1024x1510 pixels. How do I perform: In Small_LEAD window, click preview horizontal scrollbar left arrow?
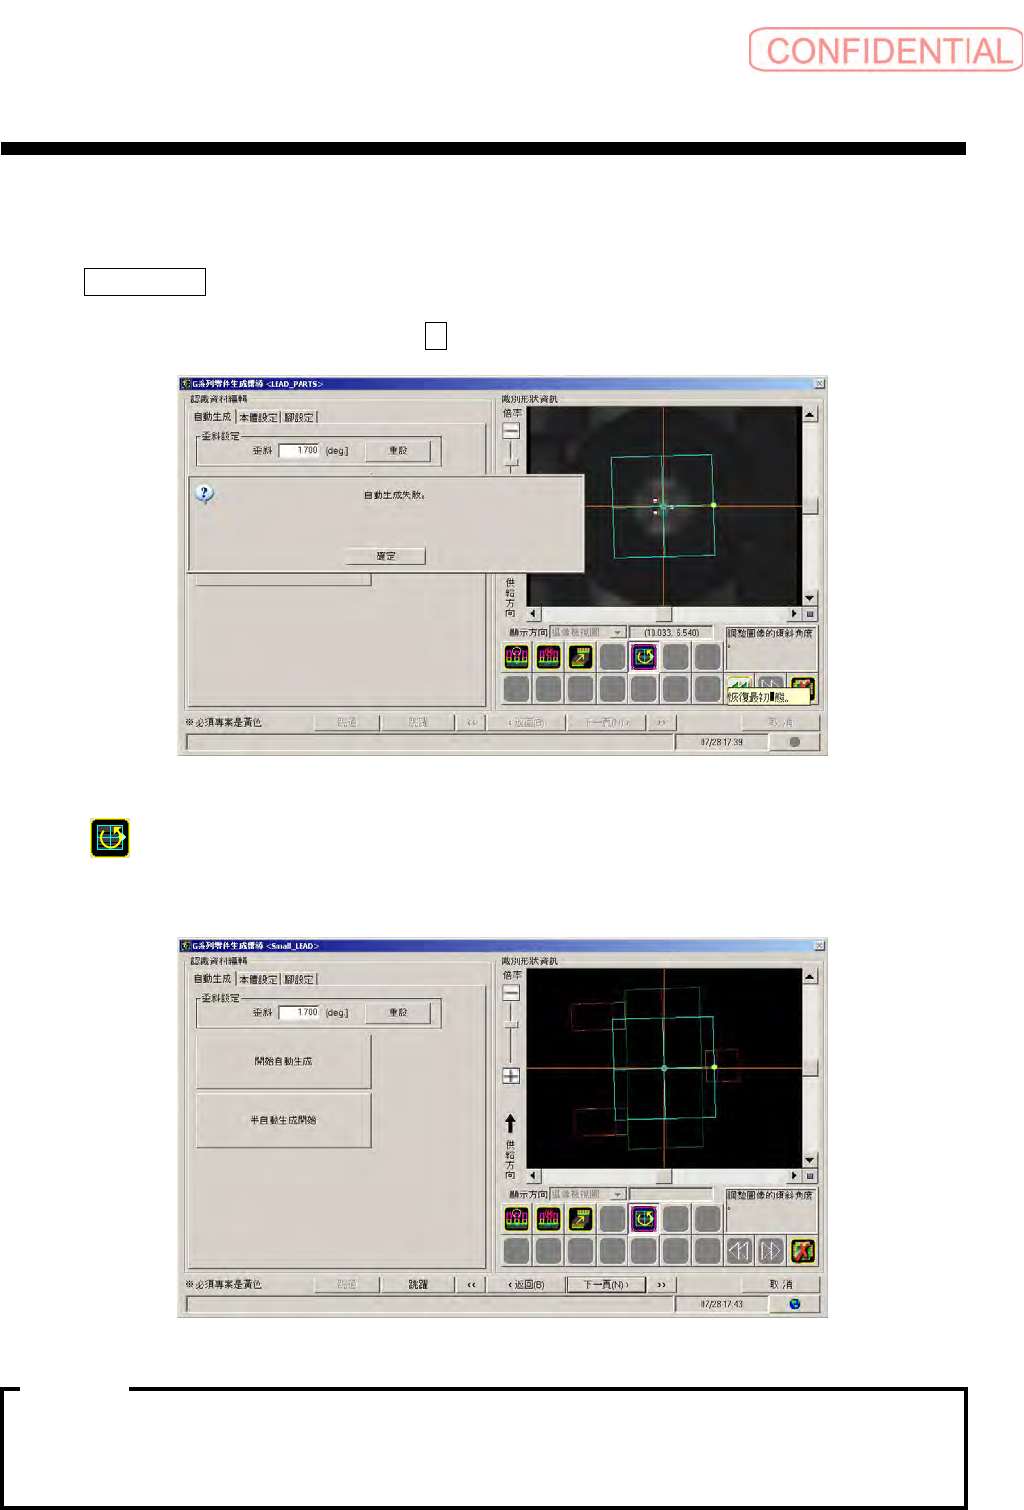pyautogui.click(x=533, y=1176)
